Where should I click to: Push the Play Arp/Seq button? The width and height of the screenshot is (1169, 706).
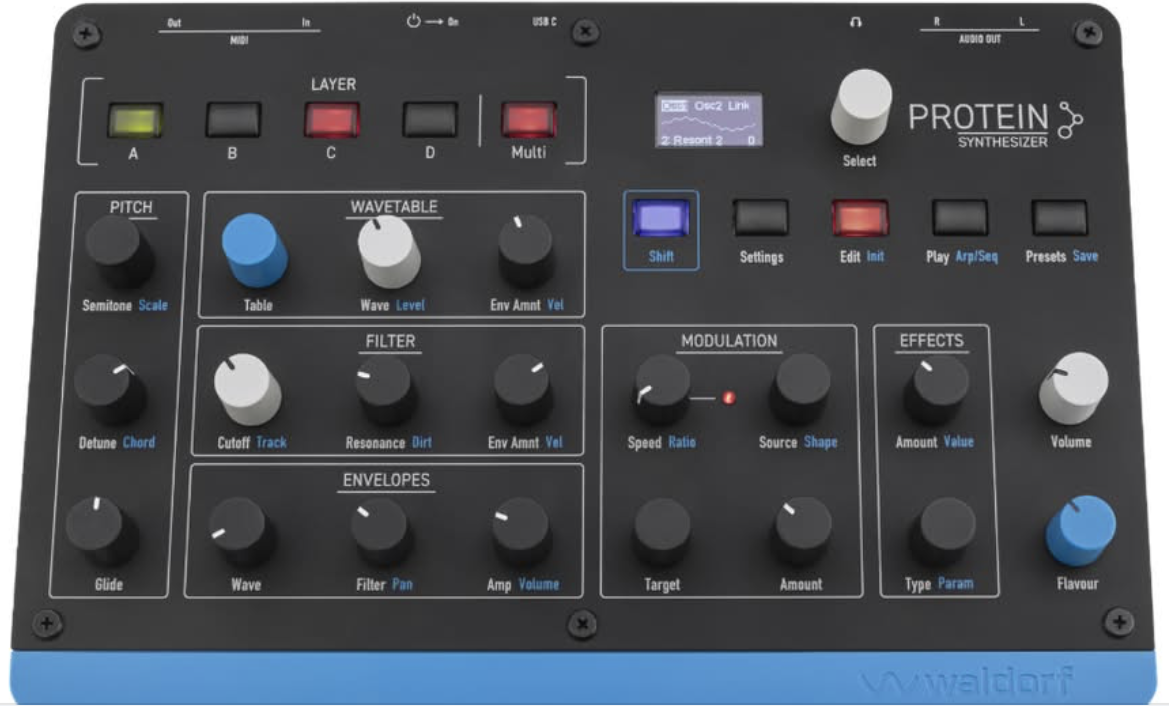coord(960,218)
